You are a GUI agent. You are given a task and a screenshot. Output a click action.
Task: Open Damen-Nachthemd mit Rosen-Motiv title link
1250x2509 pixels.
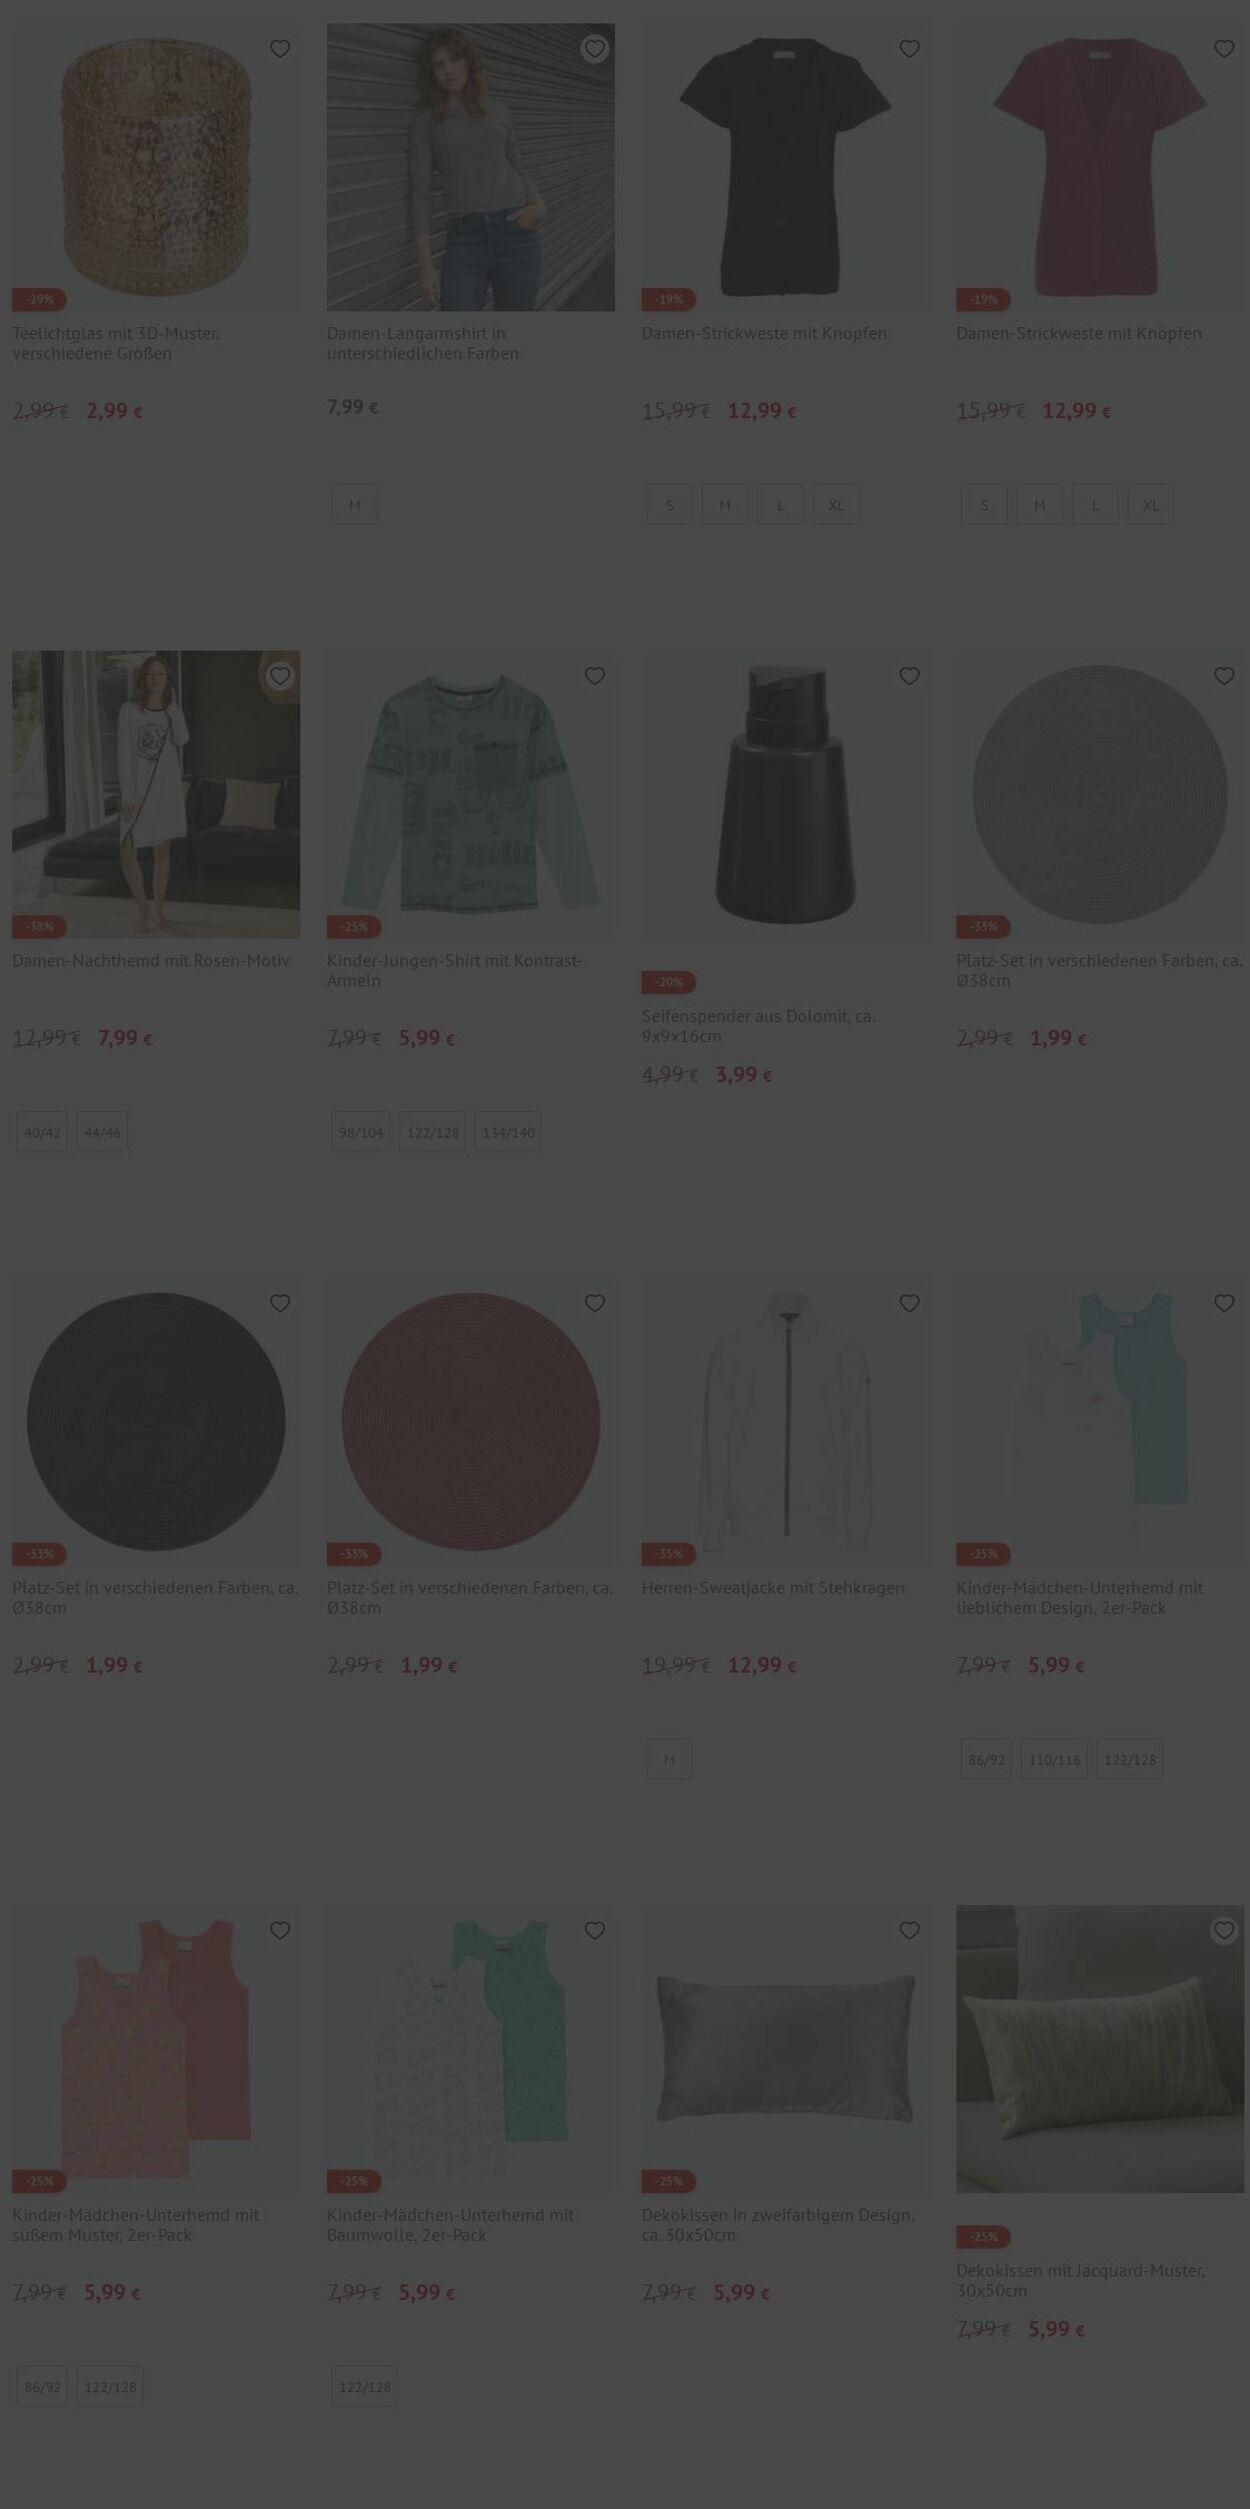coord(151,961)
